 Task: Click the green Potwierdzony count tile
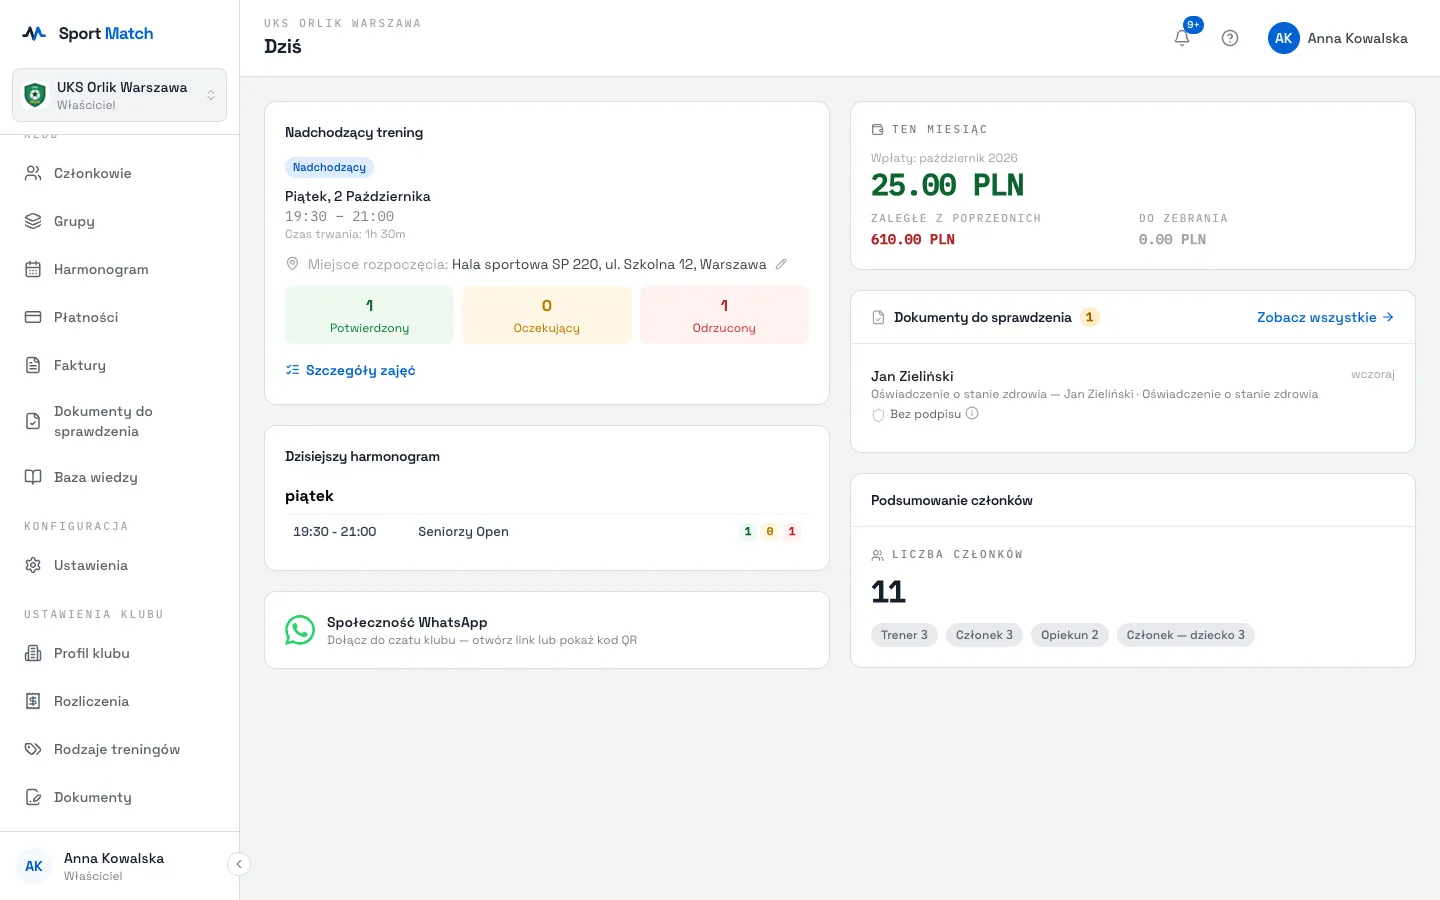click(x=369, y=315)
